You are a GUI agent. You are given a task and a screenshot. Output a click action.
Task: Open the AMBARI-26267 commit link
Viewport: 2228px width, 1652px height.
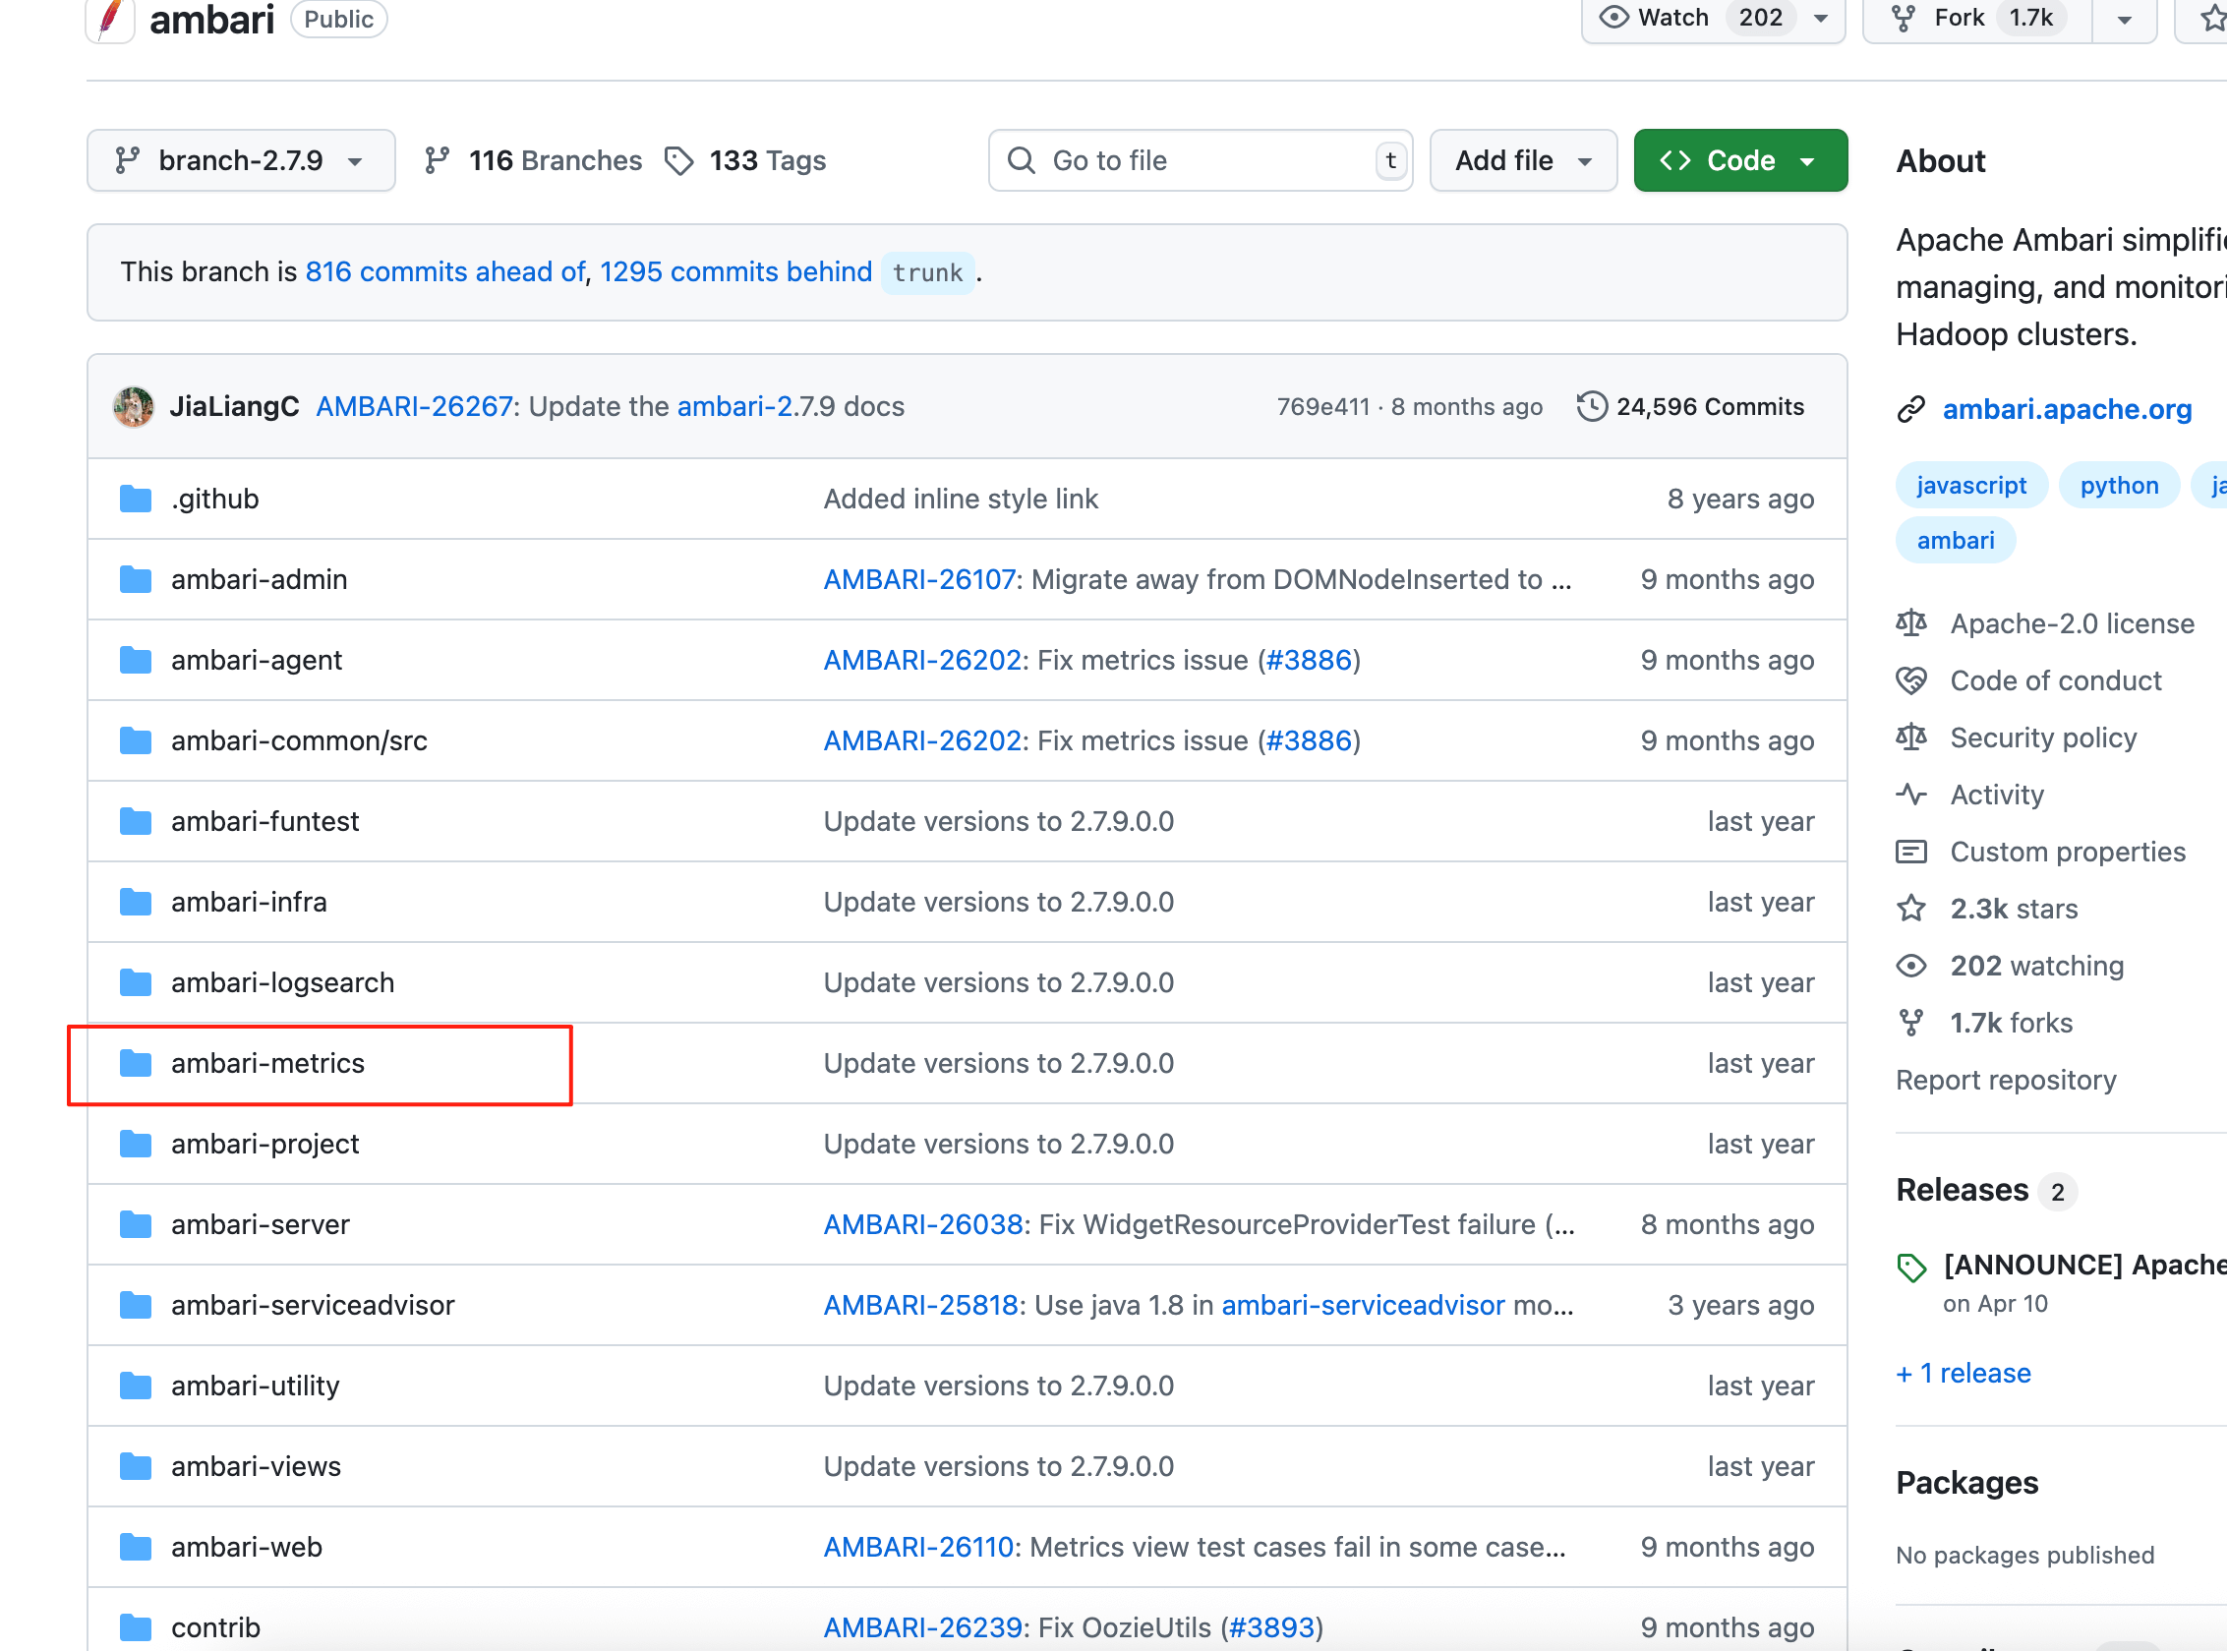pyautogui.click(x=414, y=407)
